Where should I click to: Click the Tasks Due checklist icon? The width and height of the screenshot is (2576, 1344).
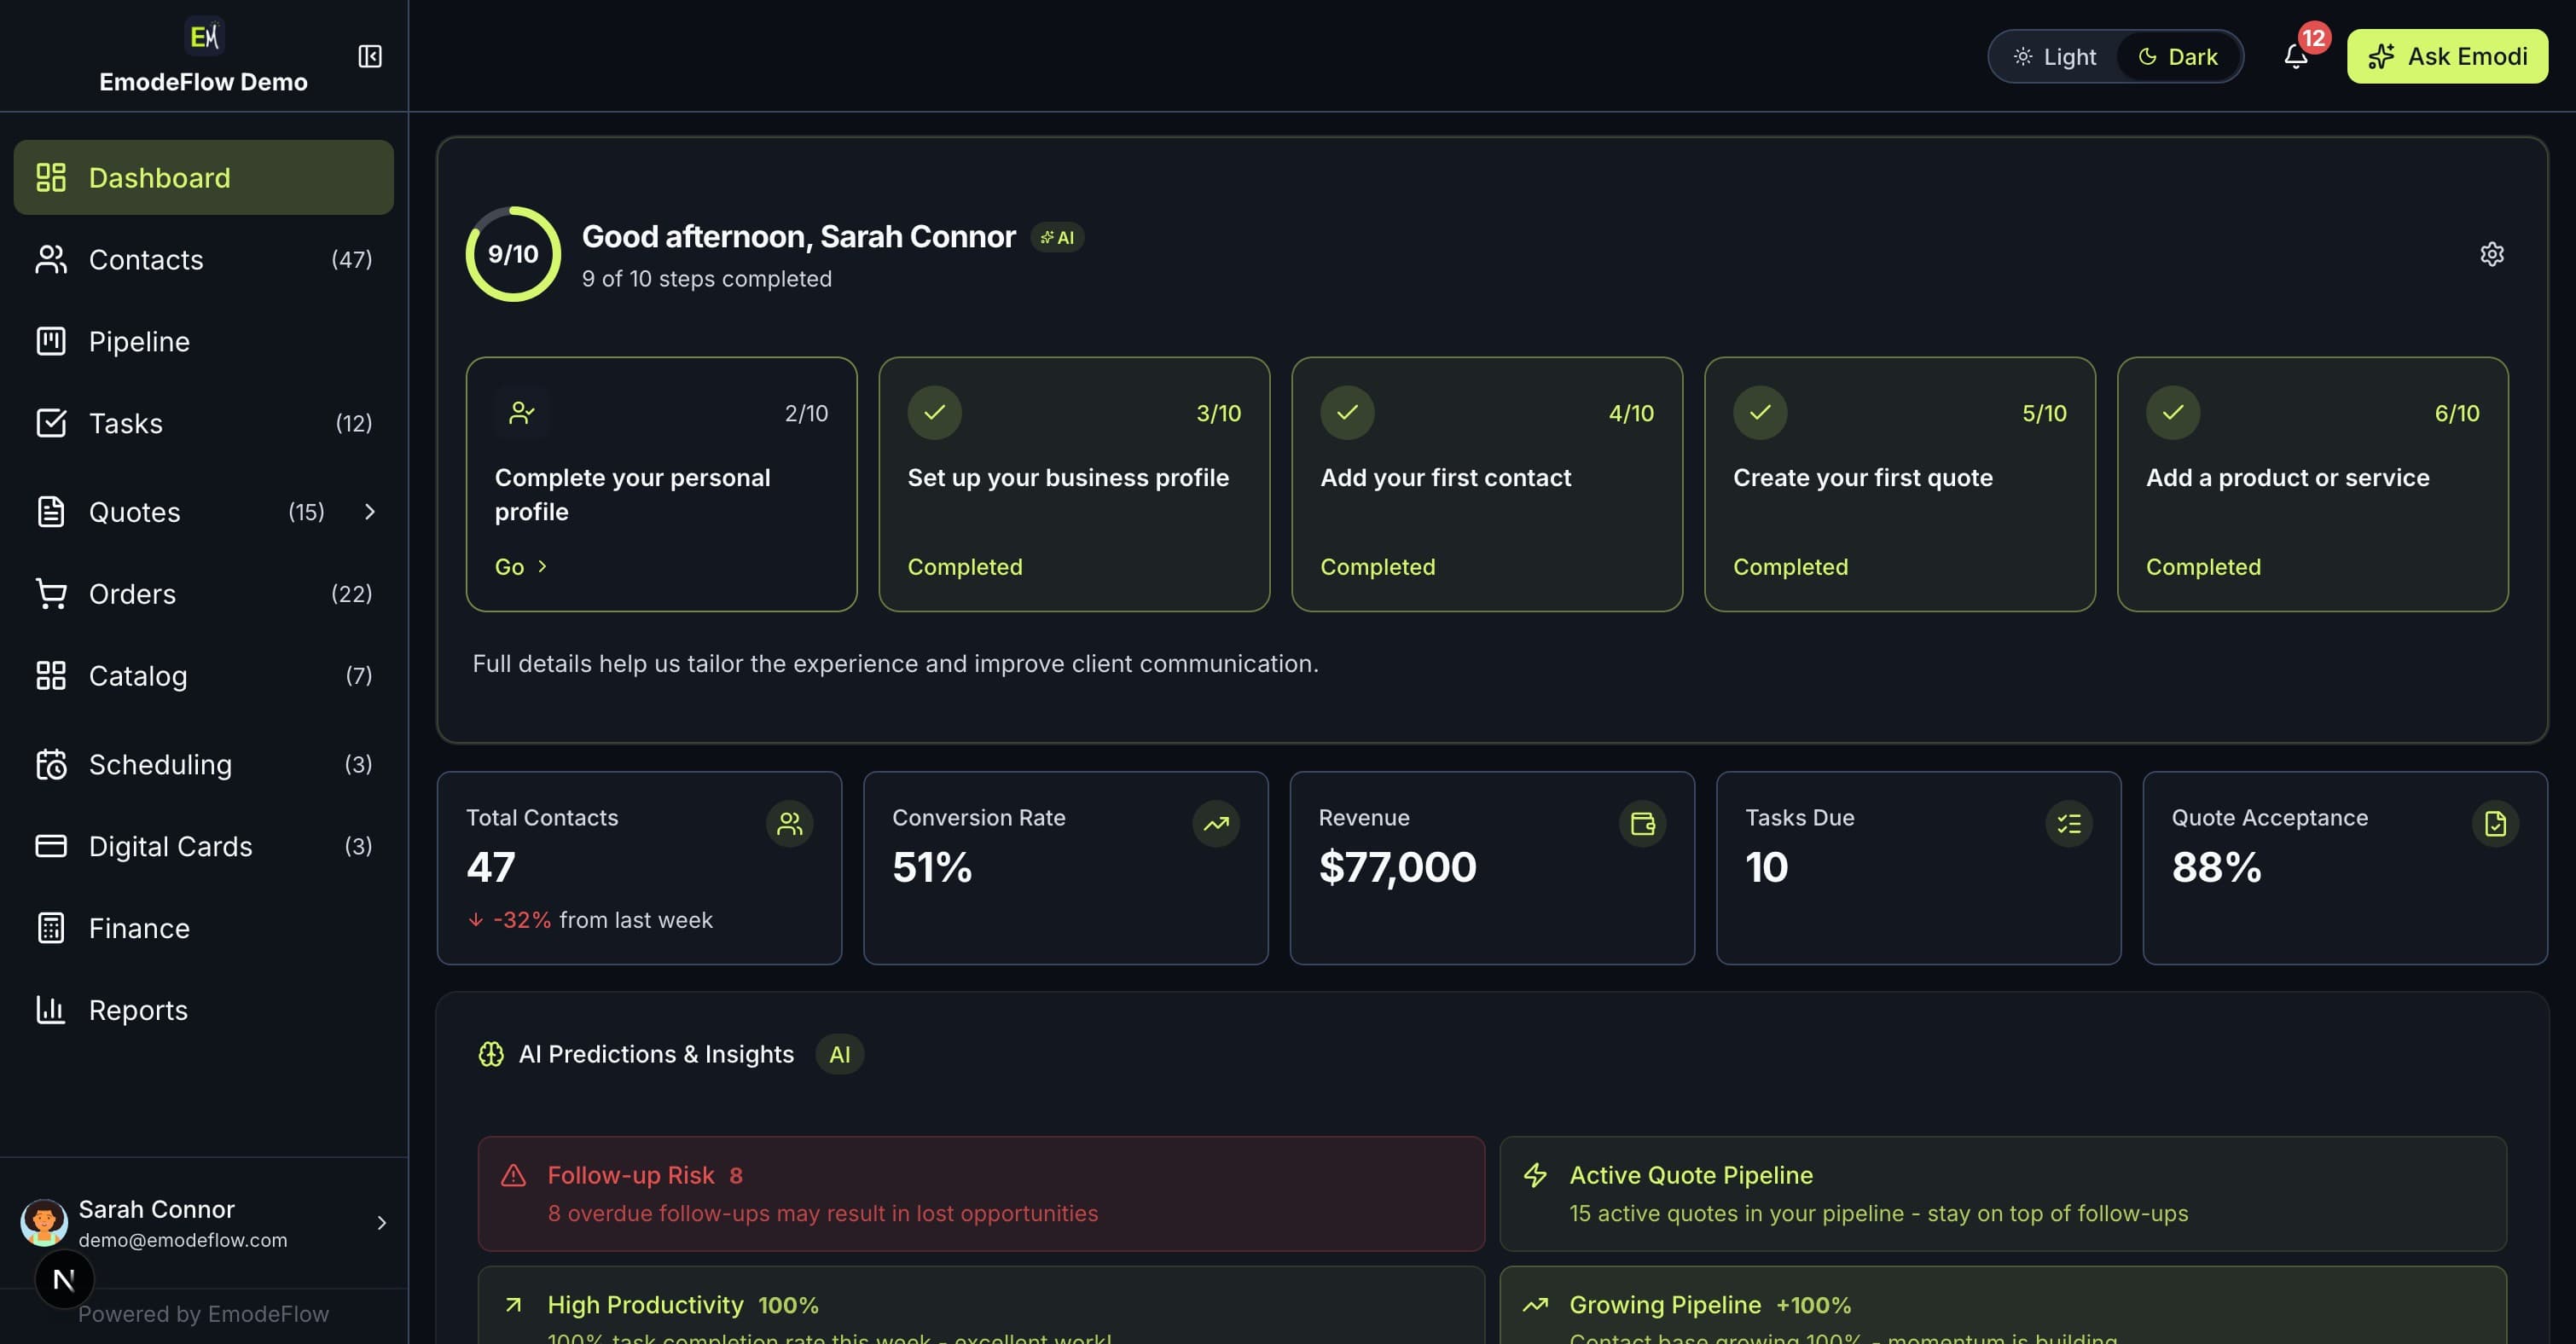pyautogui.click(x=2069, y=823)
